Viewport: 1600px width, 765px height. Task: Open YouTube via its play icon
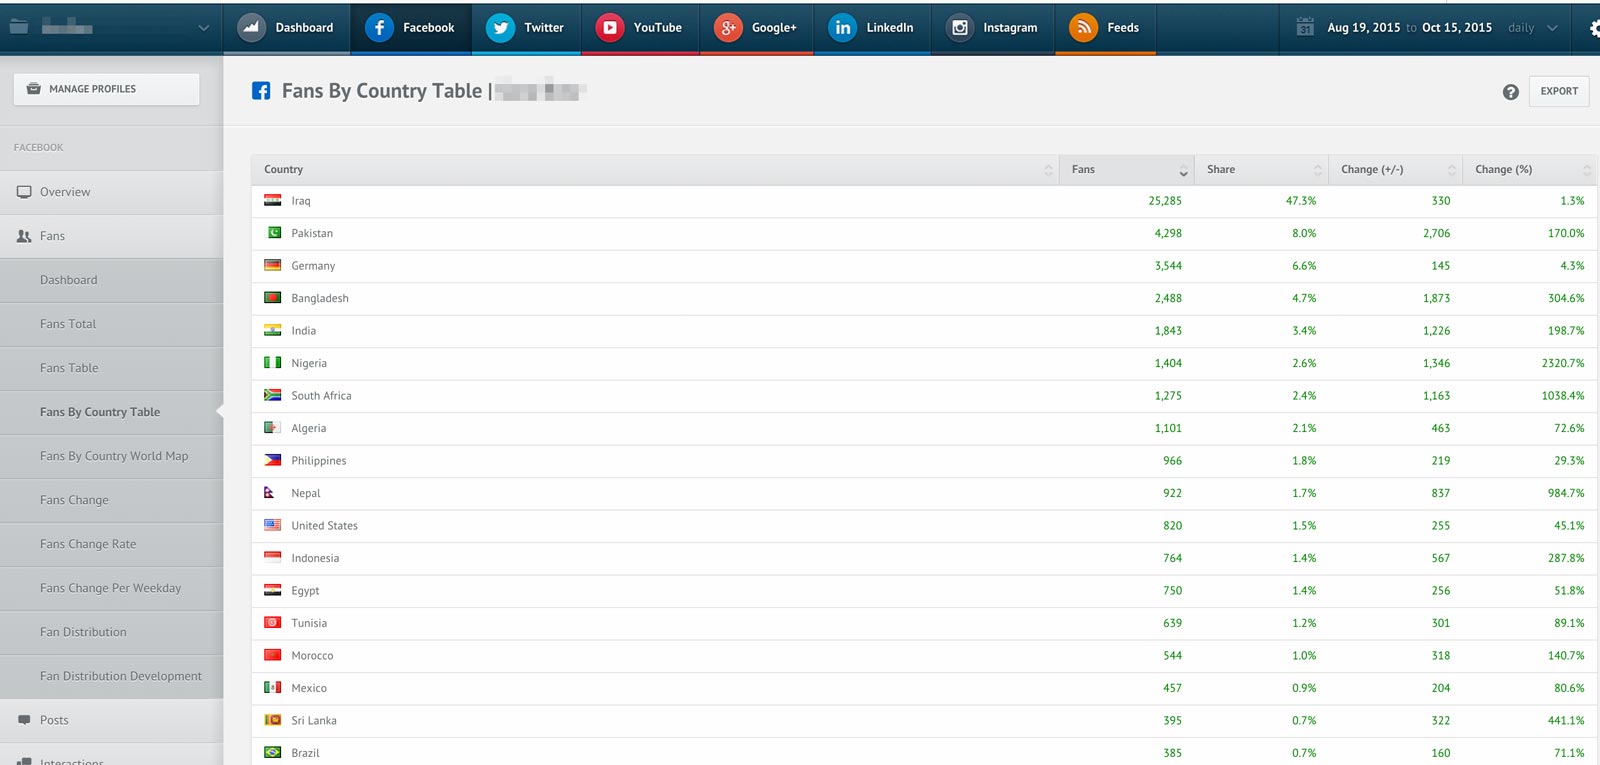(610, 28)
